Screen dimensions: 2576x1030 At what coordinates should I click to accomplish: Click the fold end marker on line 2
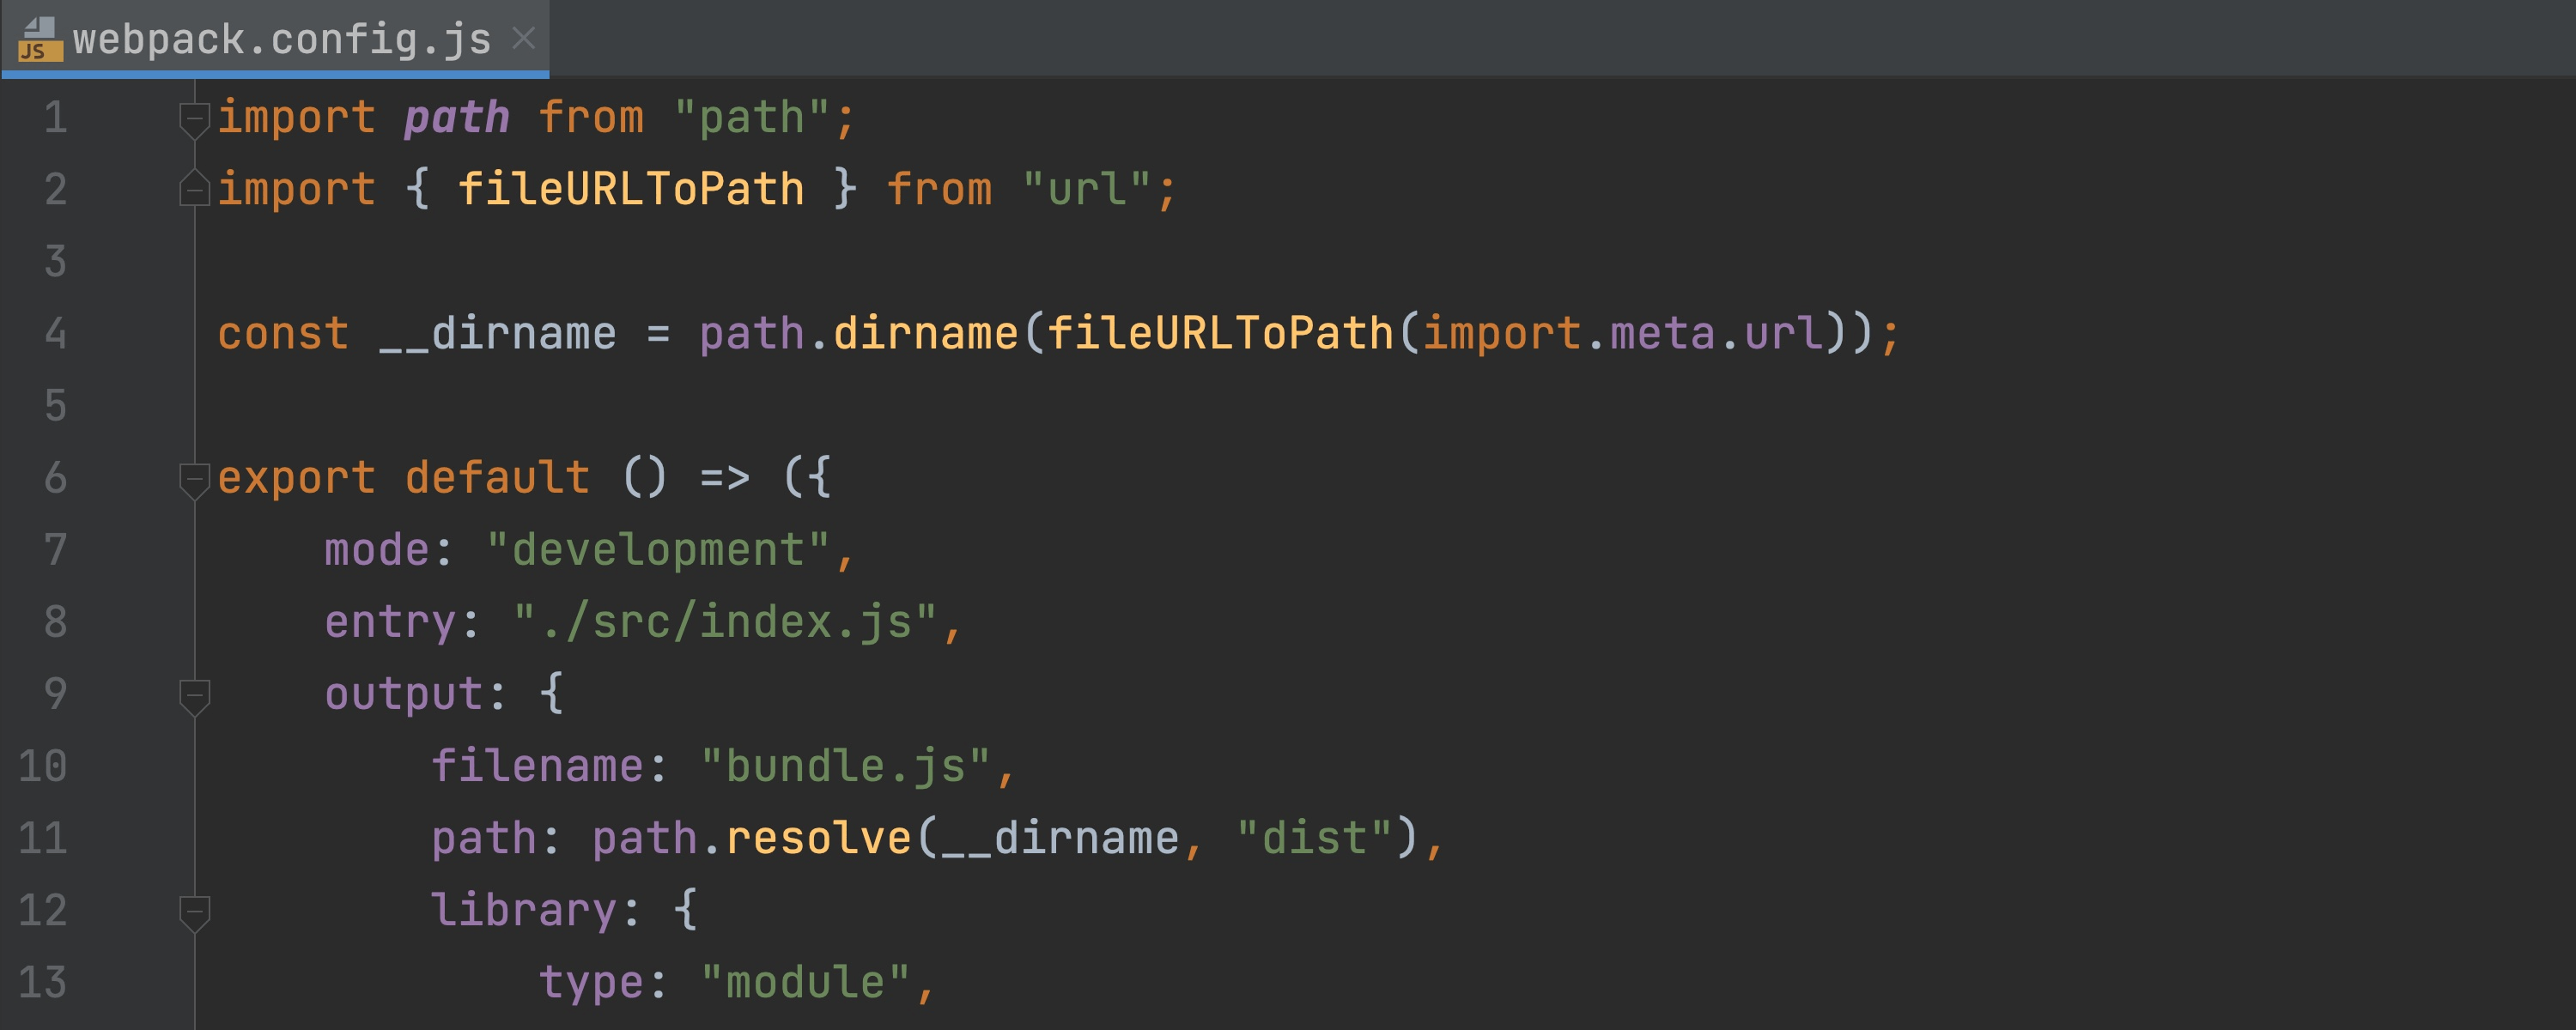[x=194, y=189]
